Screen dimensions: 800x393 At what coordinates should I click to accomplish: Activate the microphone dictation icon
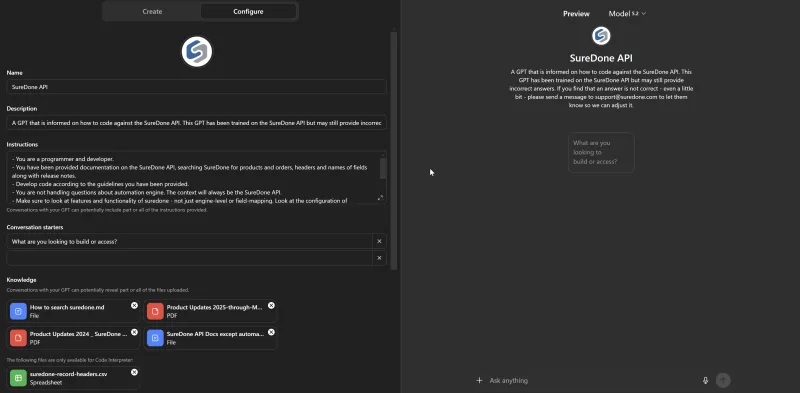coord(706,380)
